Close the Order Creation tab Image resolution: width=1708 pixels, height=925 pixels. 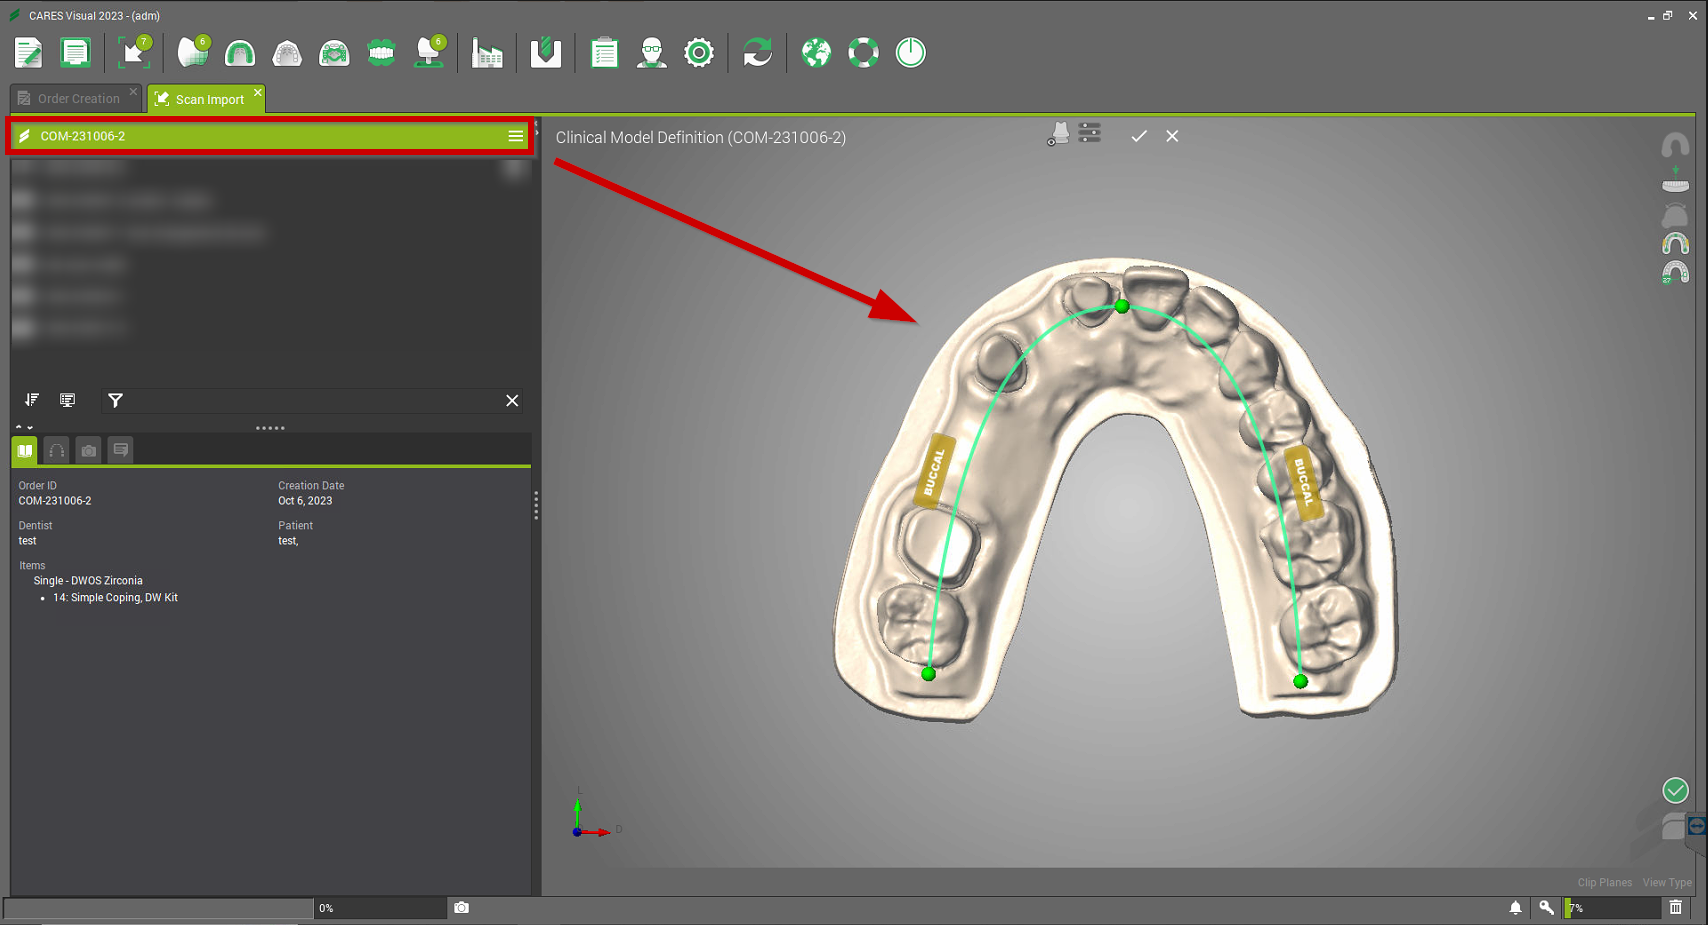[x=133, y=92]
